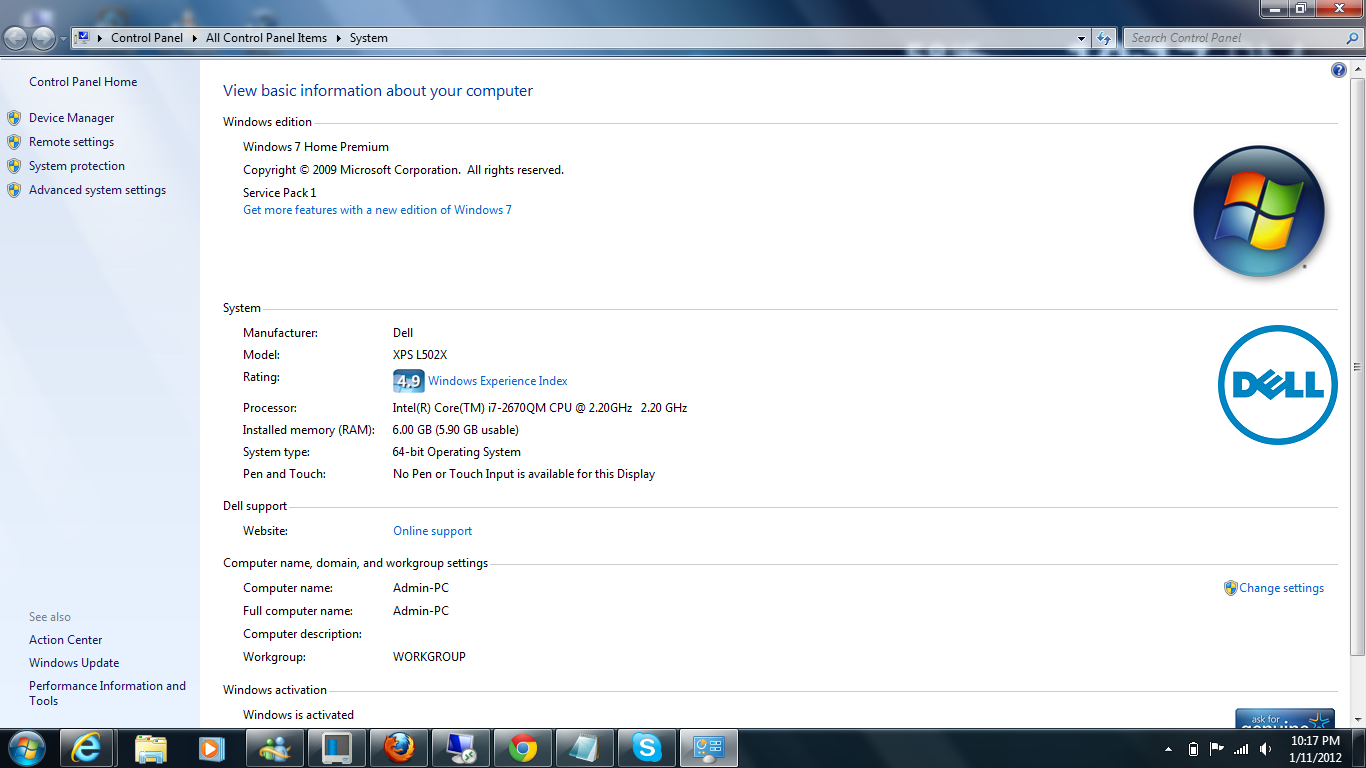Click the help question mark icon
The height and width of the screenshot is (768, 1366).
pyautogui.click(x=1339, y=70)
